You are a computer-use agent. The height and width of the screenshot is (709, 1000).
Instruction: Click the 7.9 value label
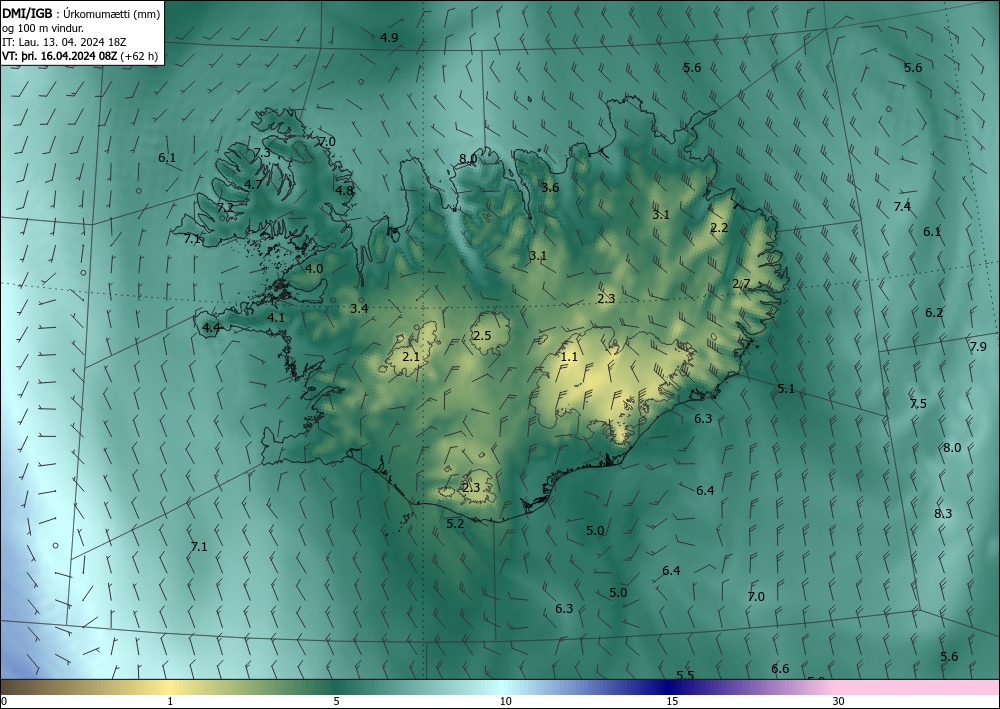[x=978, y=346]
